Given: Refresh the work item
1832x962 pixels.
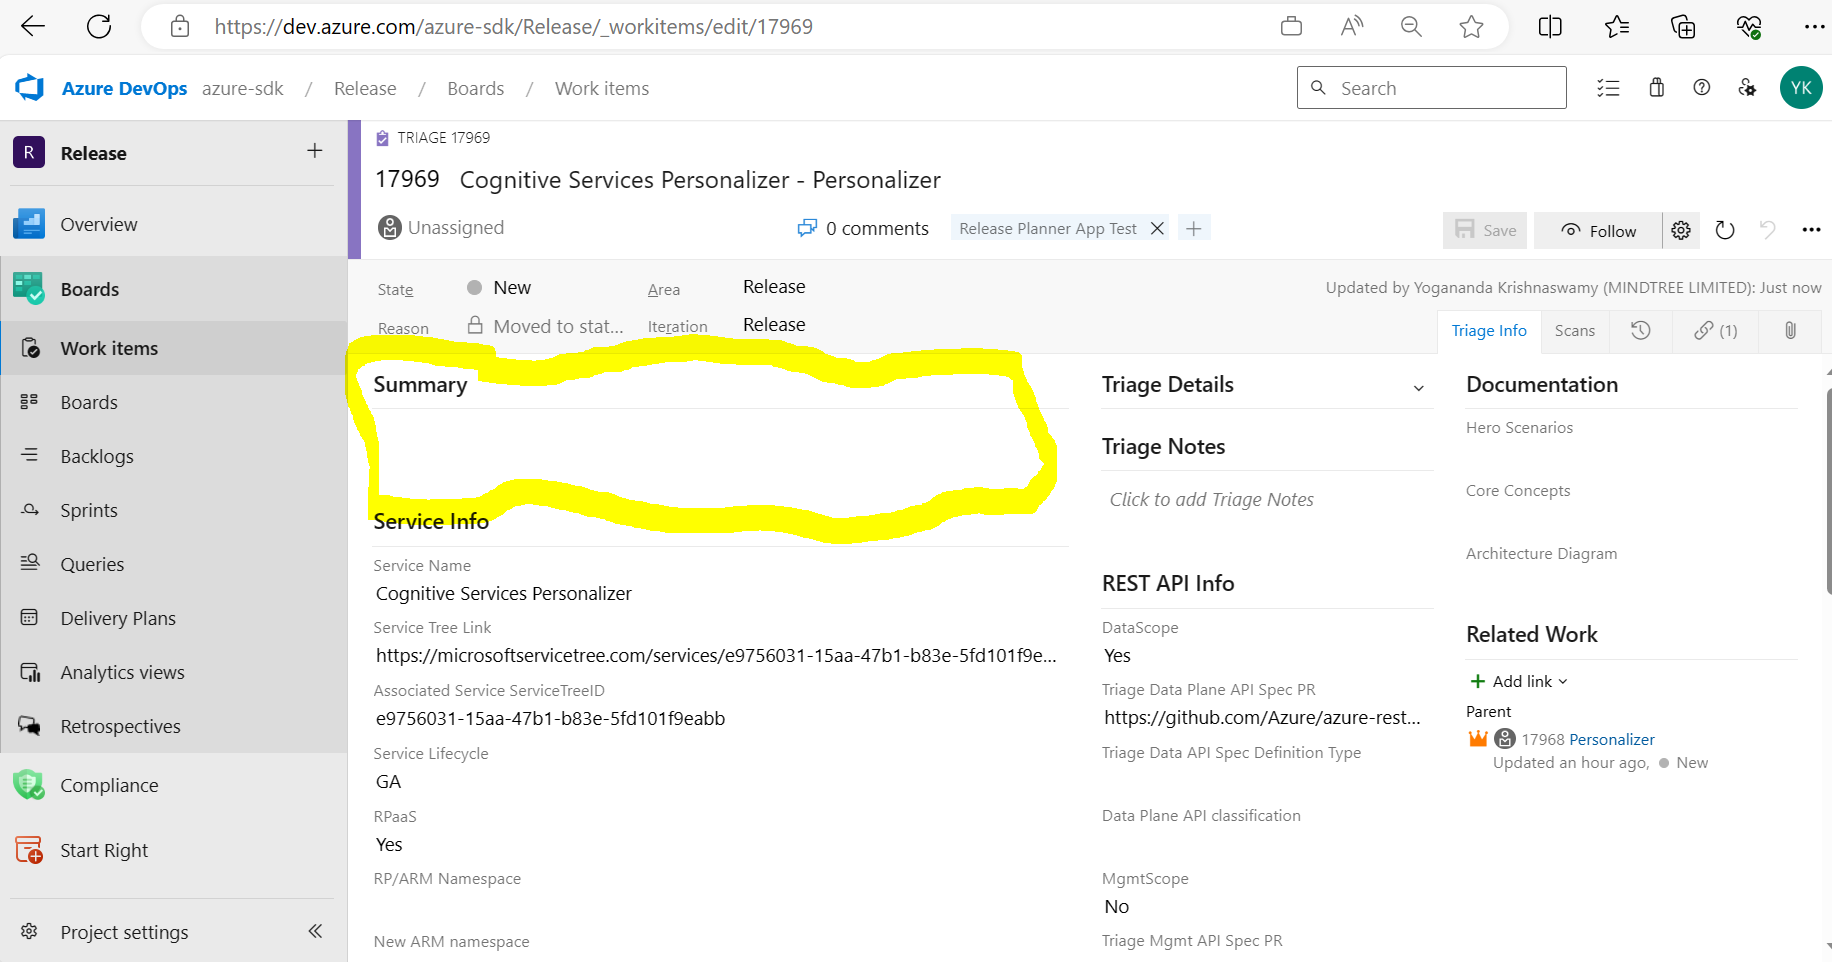Looking at the screenshot, I should pos(1724,230).
